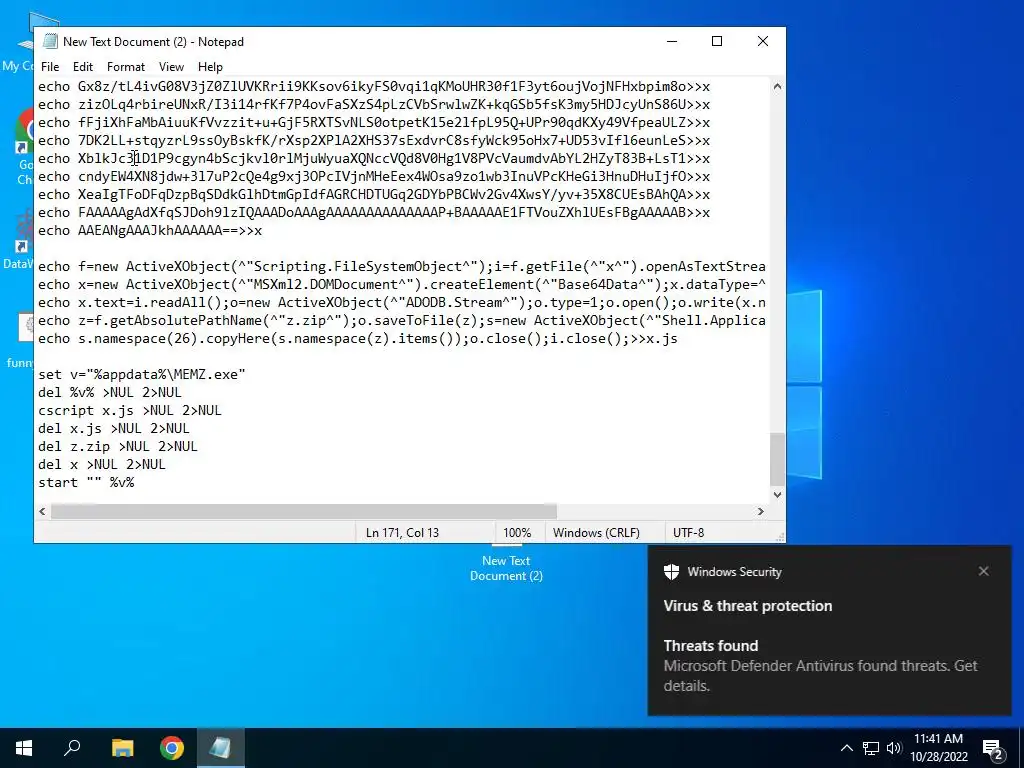Click the line starting 'echo FAAAAAgAdXfqSJDoh9lz'
1024x768 pixels.
tap(374, 212)
